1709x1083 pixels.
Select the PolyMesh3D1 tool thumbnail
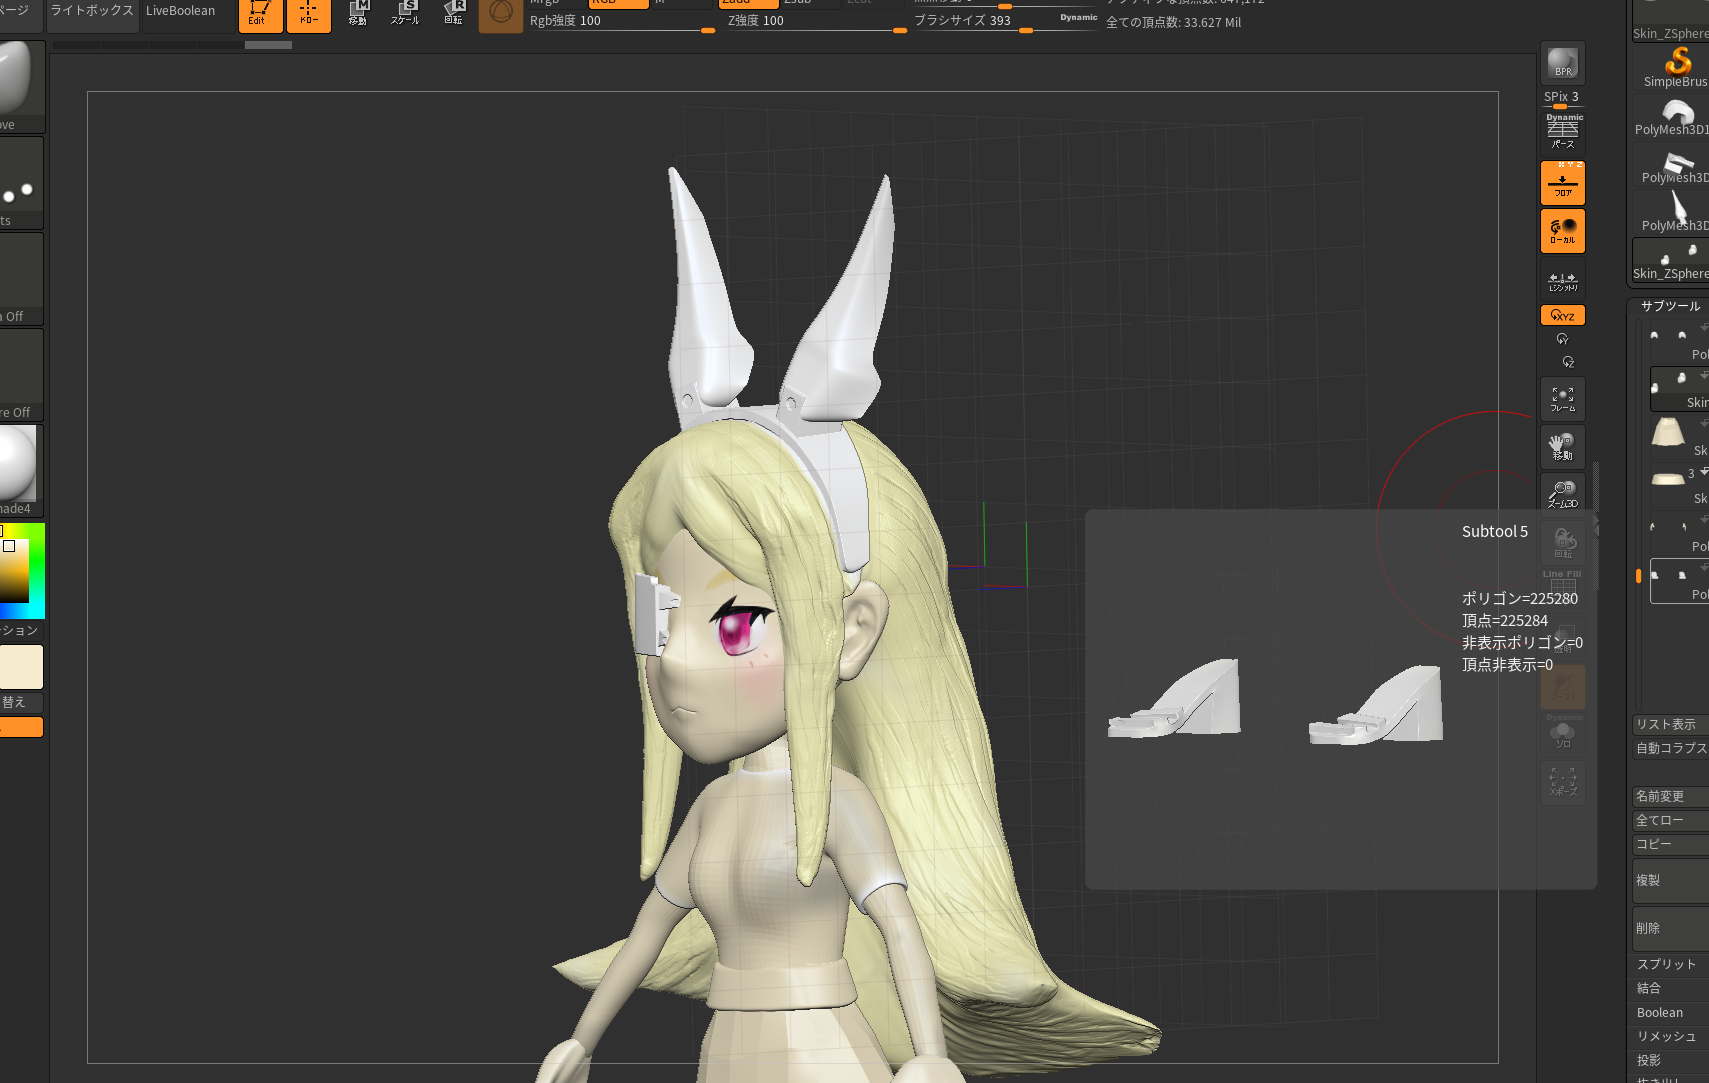[1676, 116]
